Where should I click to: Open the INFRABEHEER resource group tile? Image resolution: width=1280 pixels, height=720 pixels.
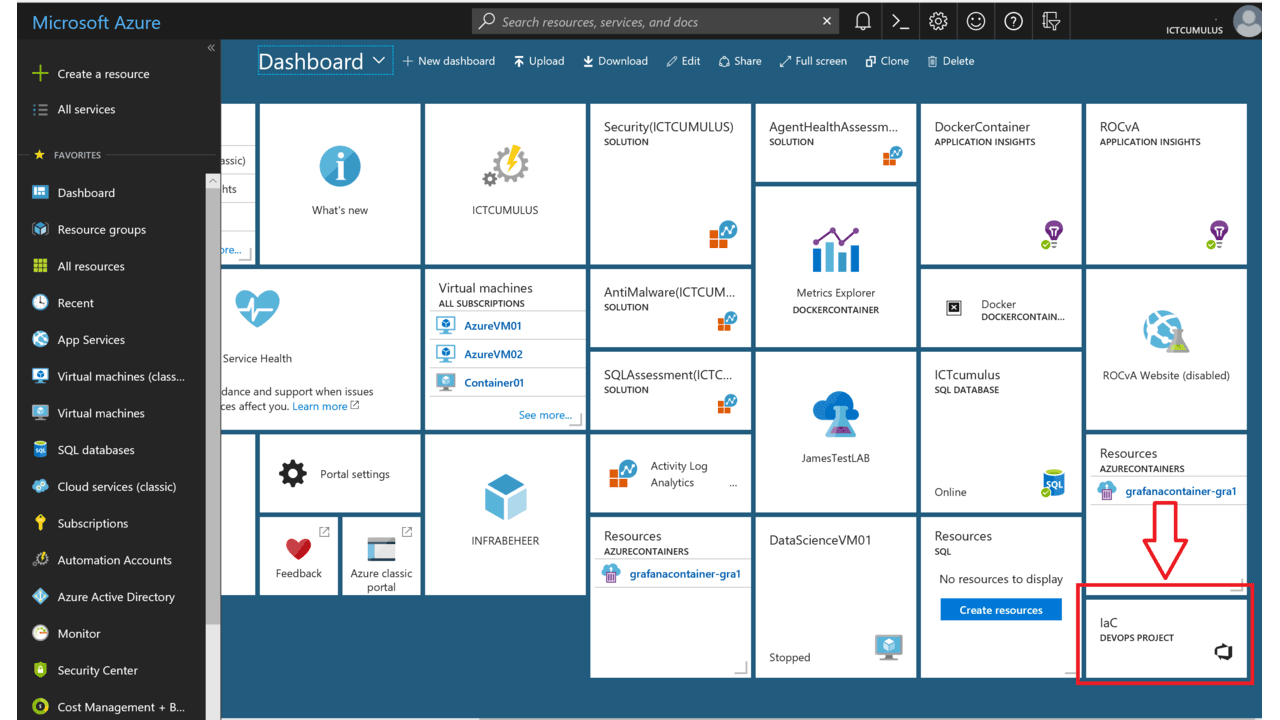click(505, 515)
